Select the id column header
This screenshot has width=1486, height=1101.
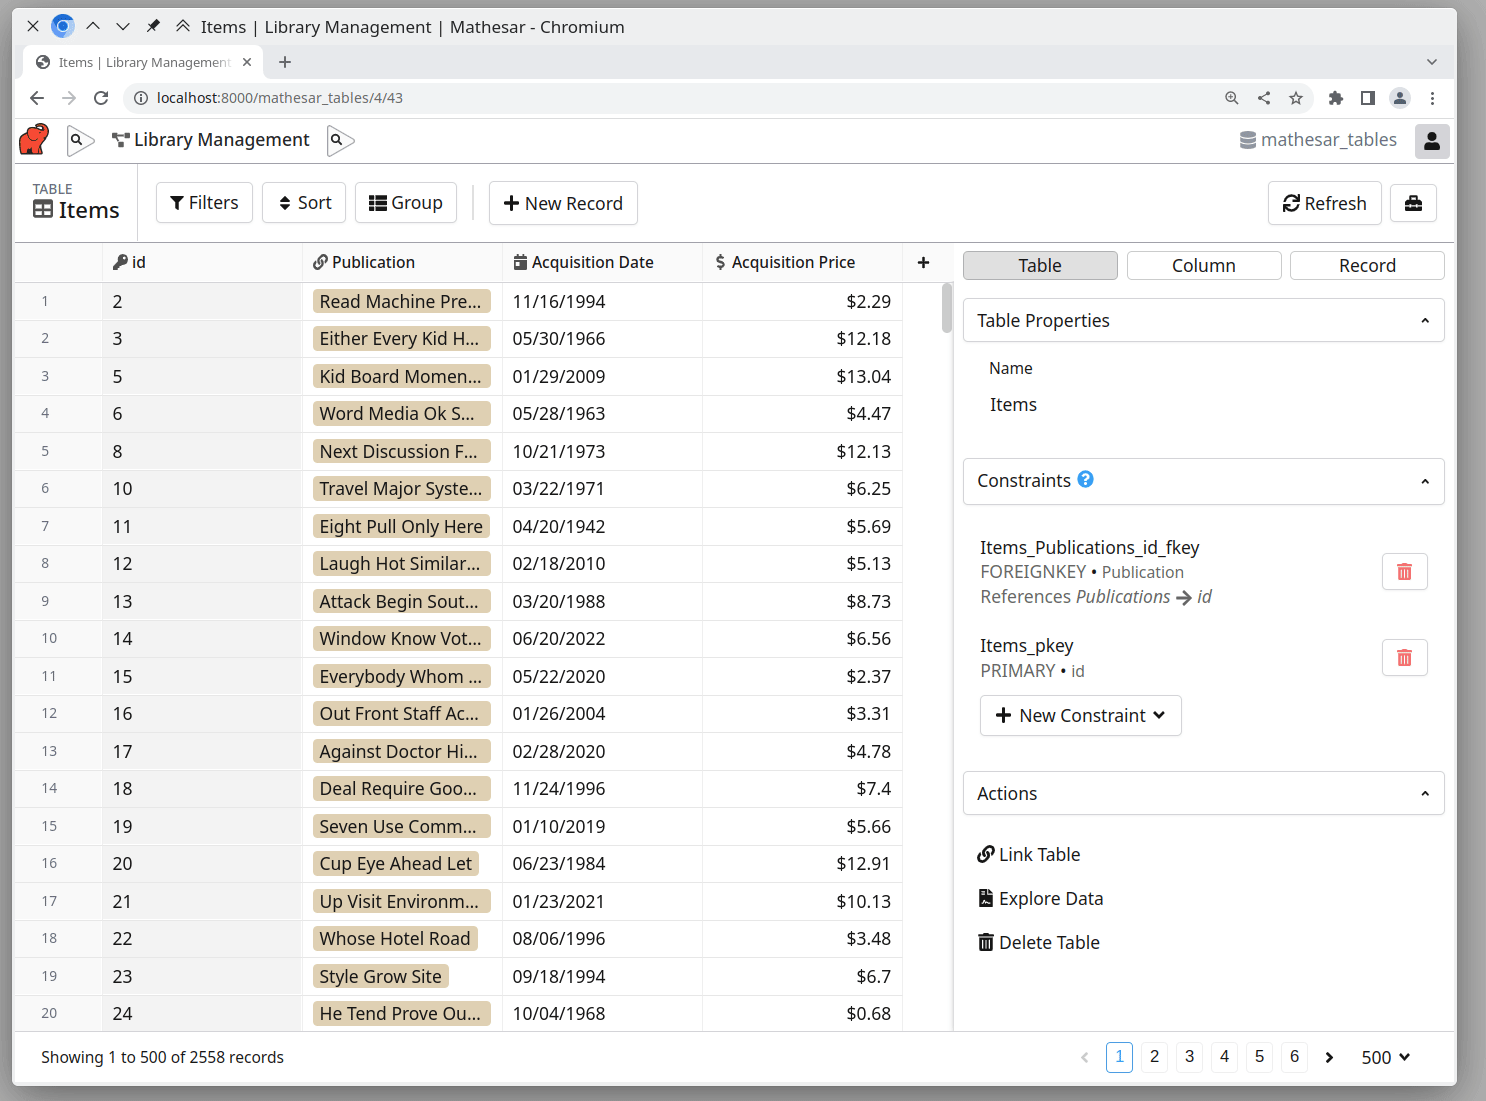pos(202,262)
